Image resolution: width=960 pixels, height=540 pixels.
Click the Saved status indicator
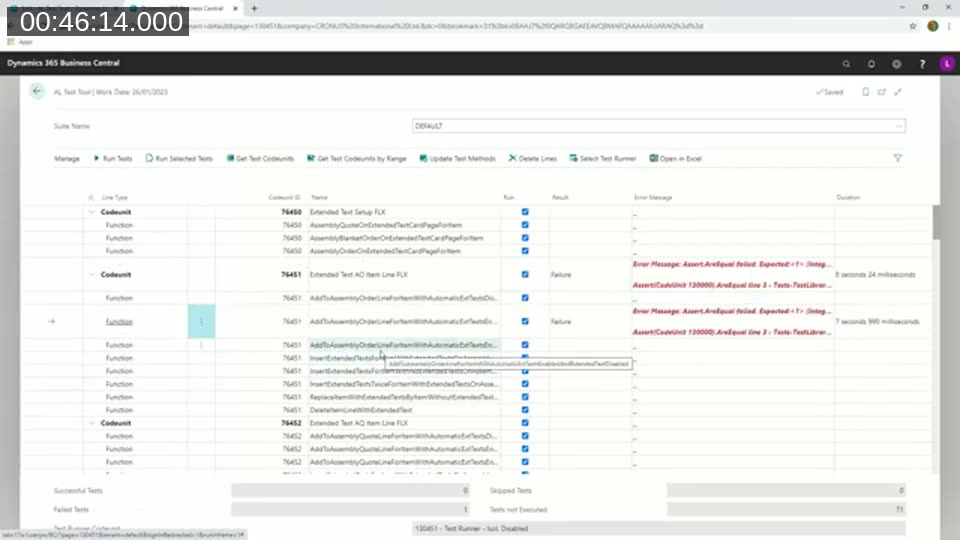(830, 92)
